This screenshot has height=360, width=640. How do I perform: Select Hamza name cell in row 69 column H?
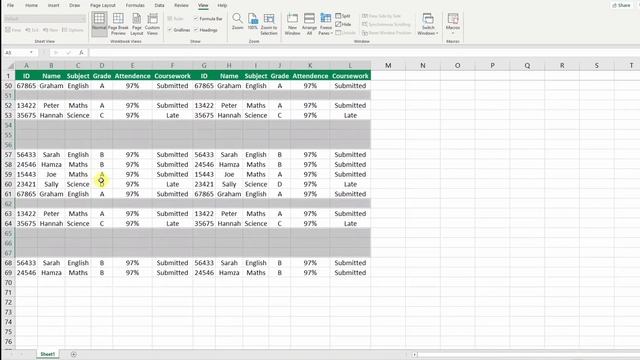(229, 273)
